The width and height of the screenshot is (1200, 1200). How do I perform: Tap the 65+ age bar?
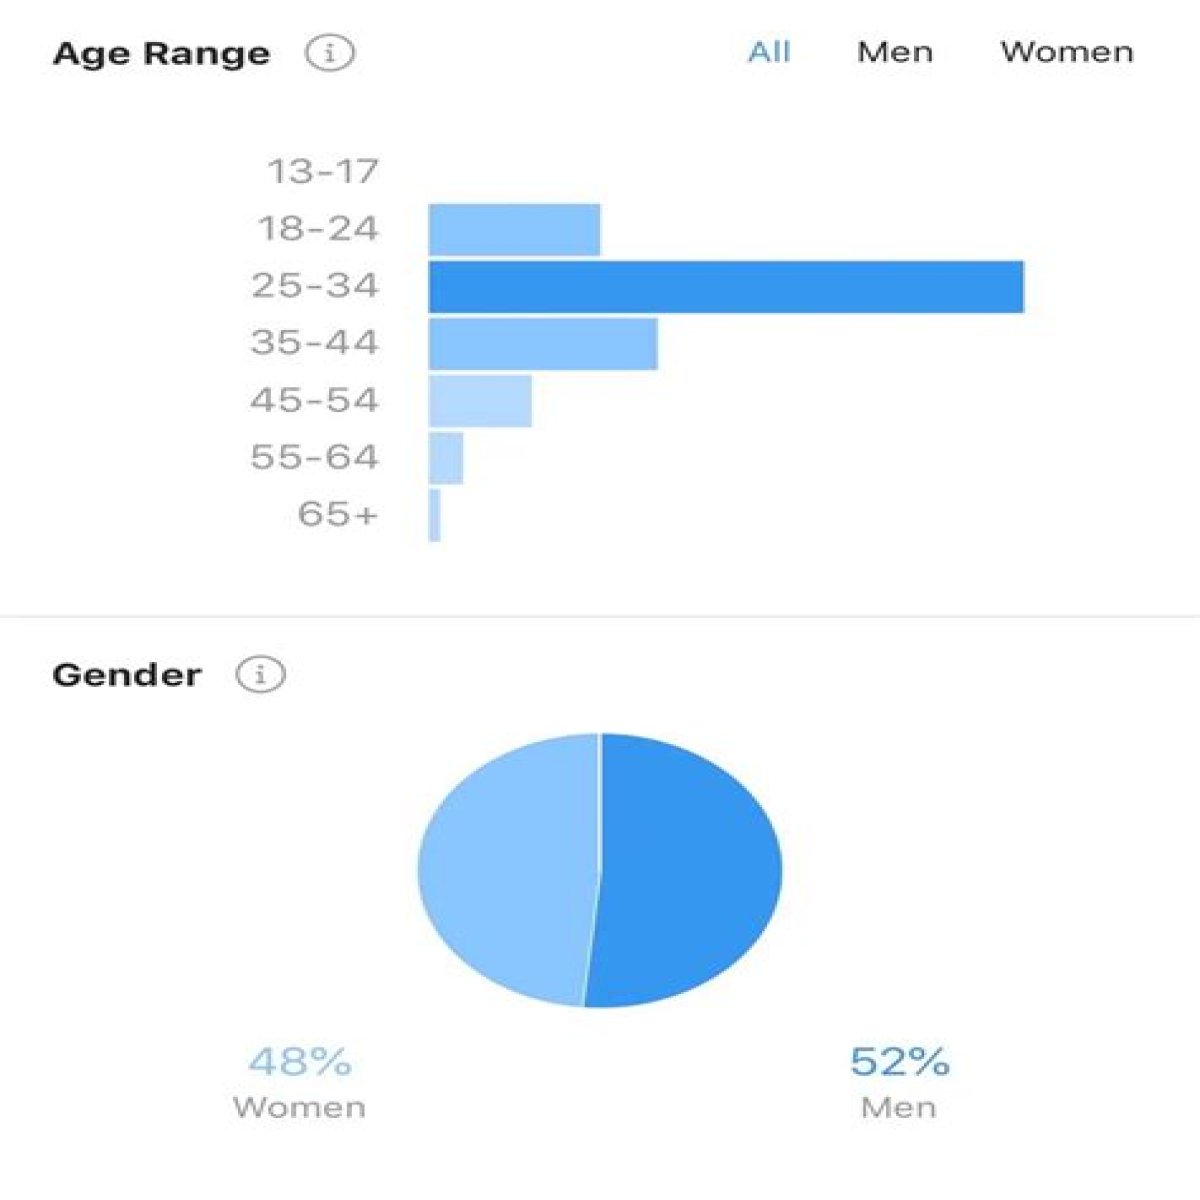pyautogui.click(x=435, y=515)
